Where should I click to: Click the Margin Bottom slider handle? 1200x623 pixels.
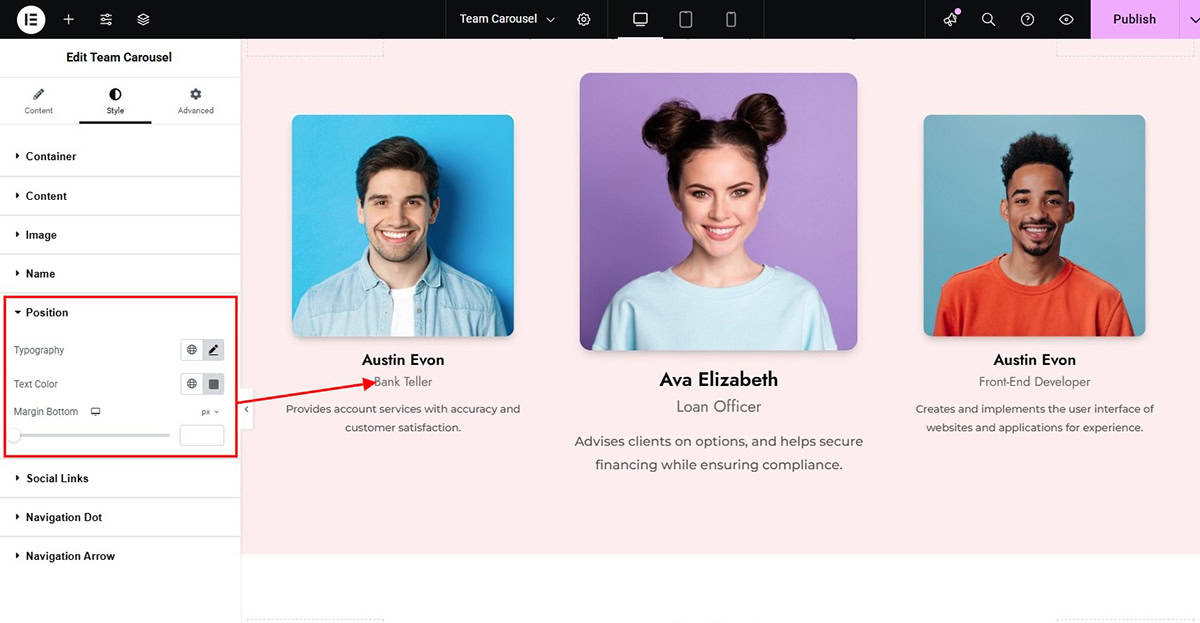(14, 435)
